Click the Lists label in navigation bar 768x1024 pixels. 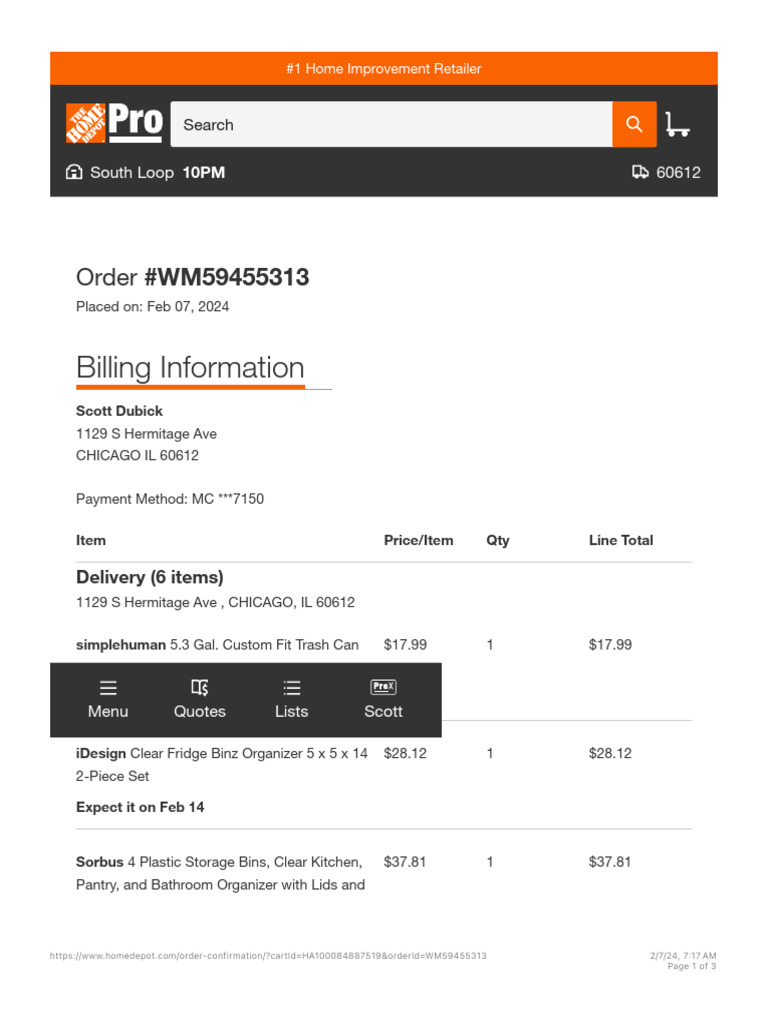coord(292,711)
